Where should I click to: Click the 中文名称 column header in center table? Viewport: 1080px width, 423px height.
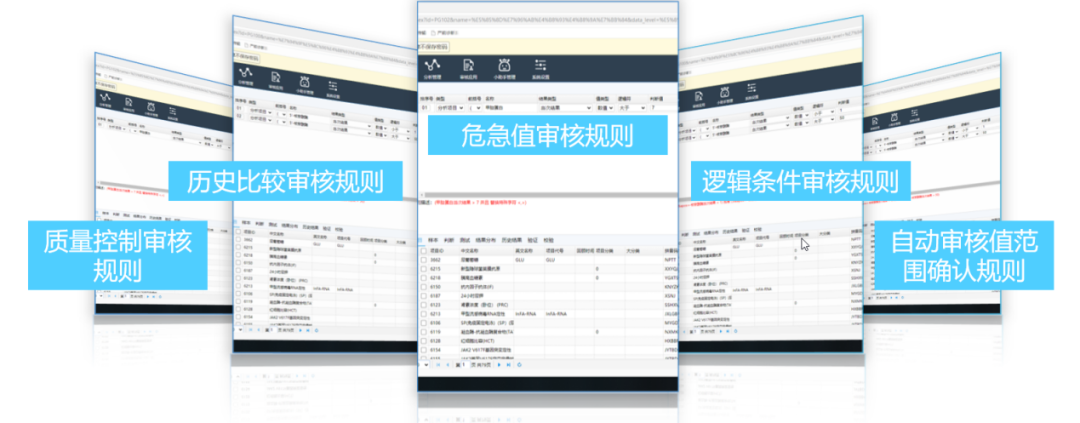pos(470,251)
